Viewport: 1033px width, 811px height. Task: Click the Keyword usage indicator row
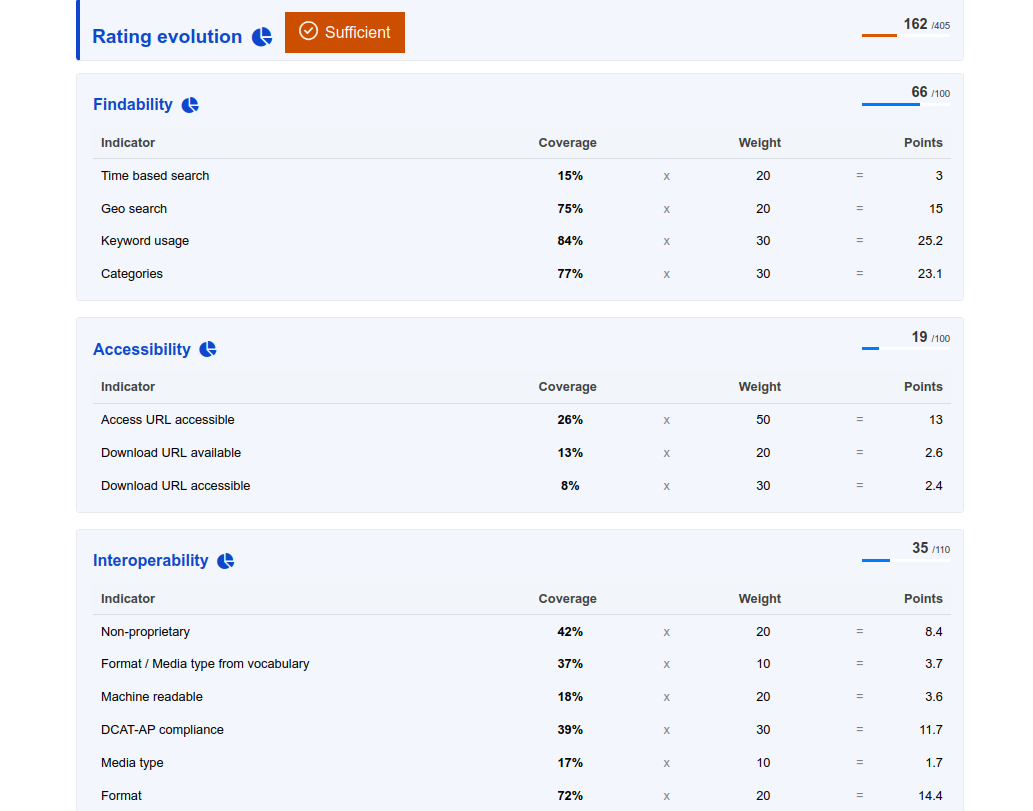pyautogui.click(x=145, y=241)
